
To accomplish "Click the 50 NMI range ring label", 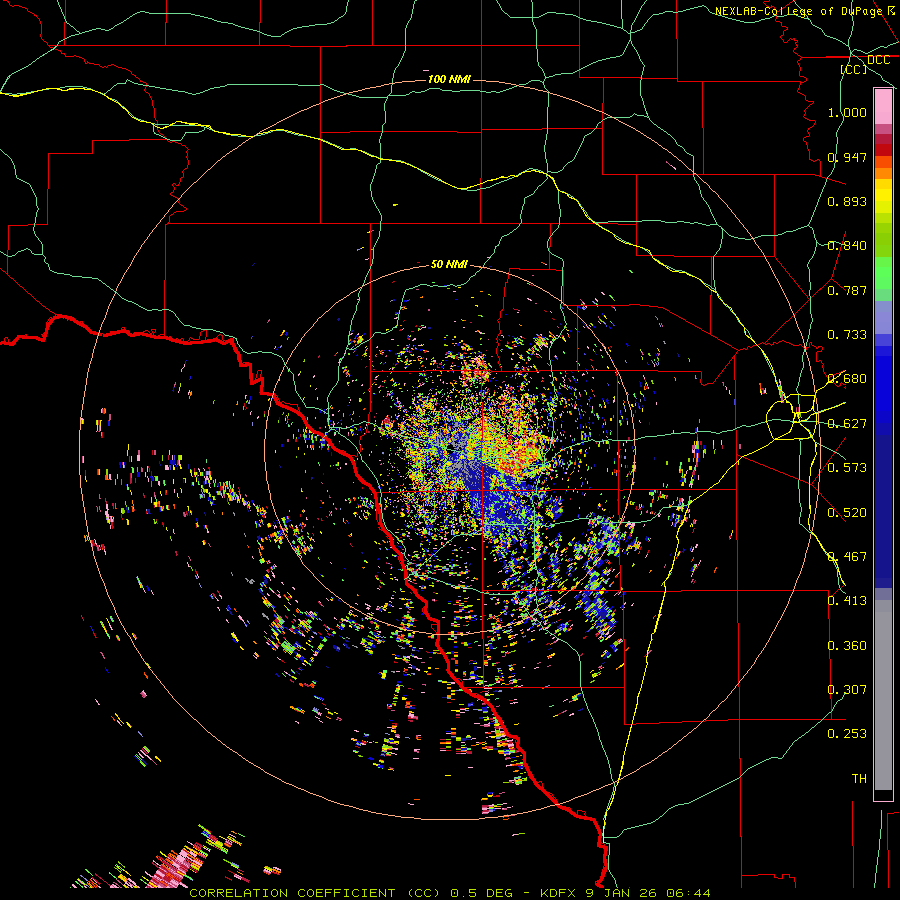I will pyautogui.click(x=449, y=264).
